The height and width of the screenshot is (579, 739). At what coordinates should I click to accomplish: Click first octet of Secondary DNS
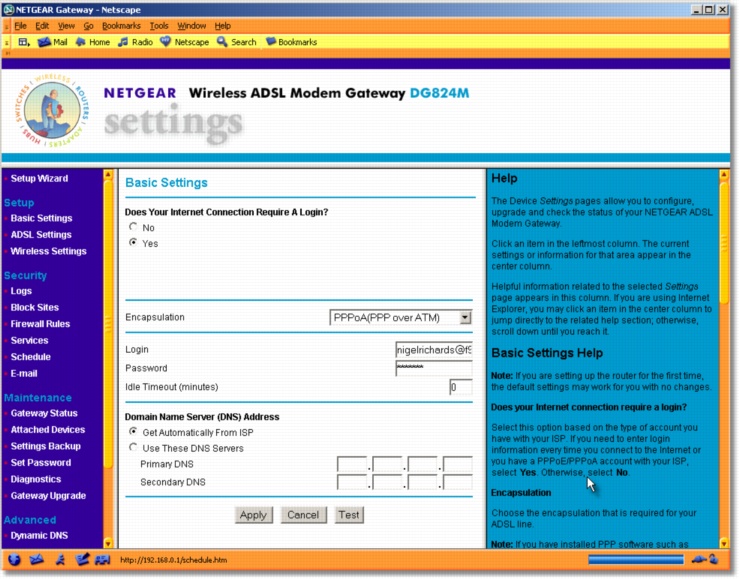click(x=352, y=482)
